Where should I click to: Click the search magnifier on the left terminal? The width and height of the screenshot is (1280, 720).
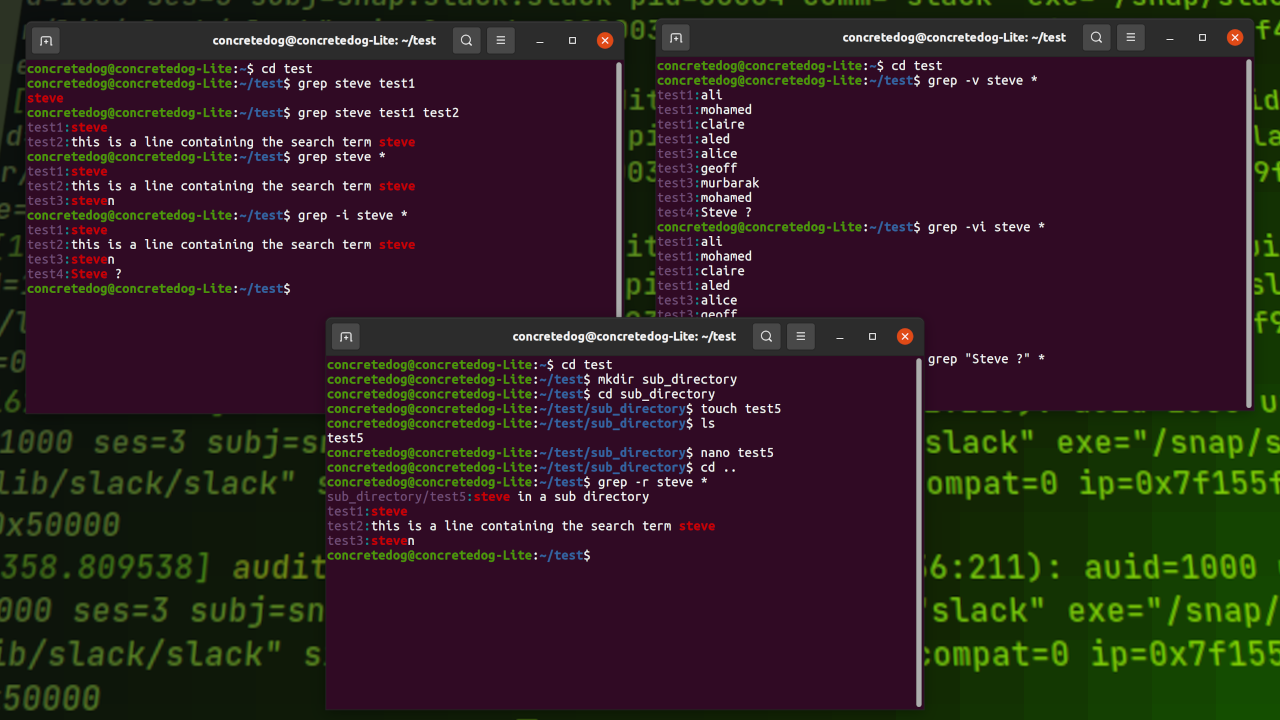point(466,40)
